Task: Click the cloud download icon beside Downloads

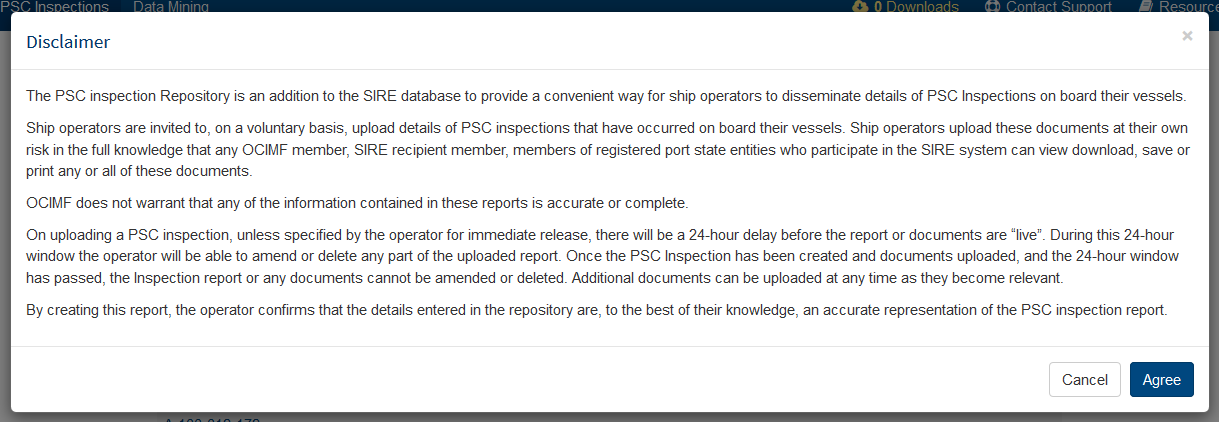Action: coord(860,6)
